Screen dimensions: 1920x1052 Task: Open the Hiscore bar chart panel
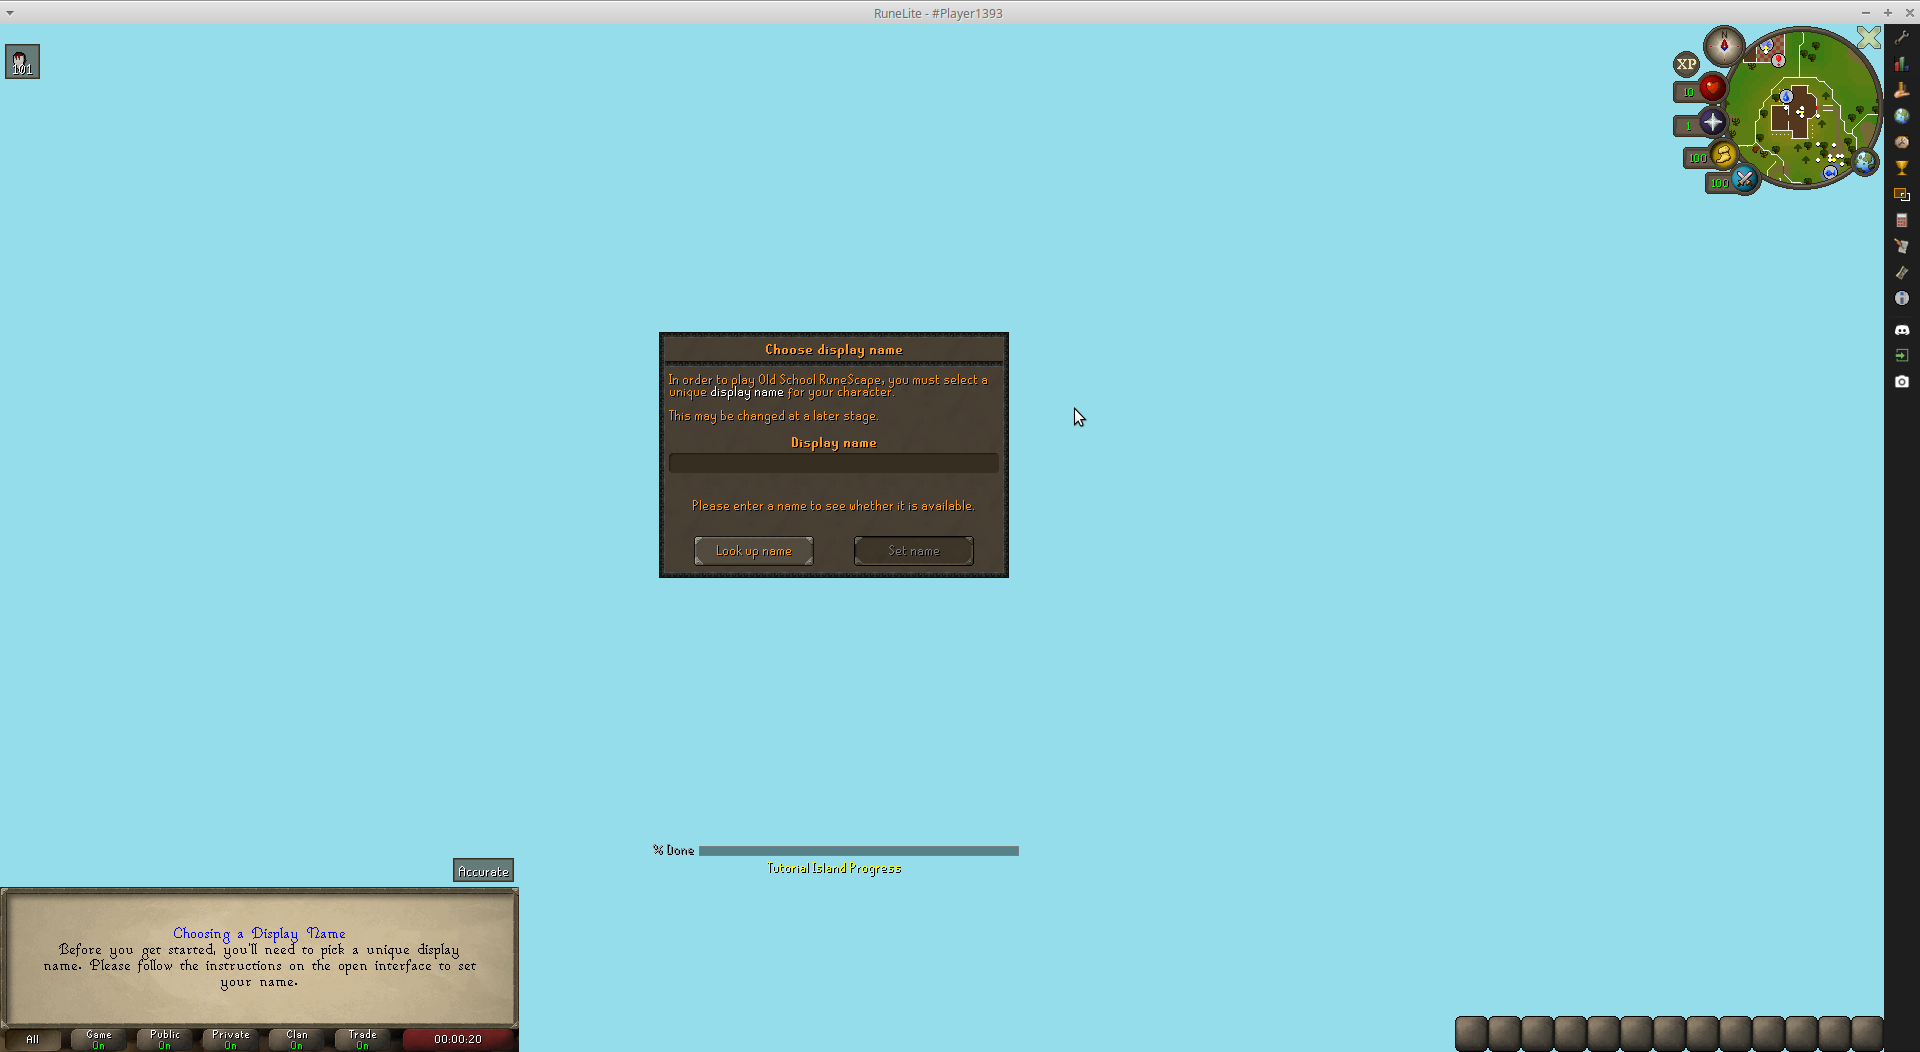click(x=1901, y=64)
